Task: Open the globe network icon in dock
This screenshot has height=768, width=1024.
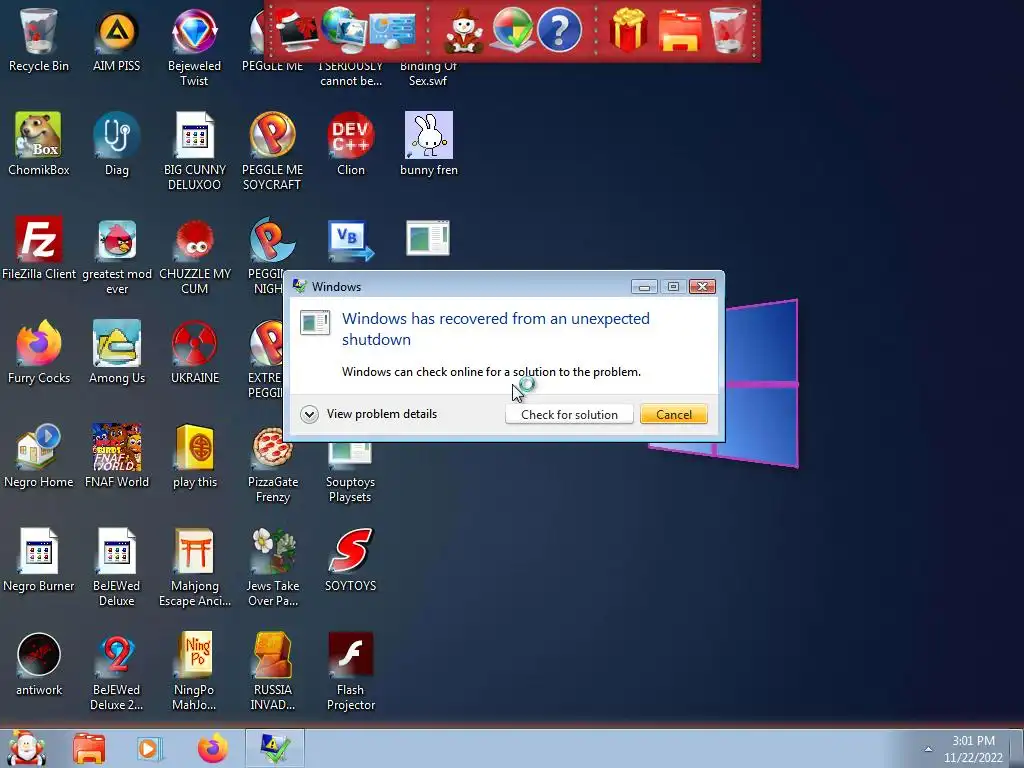Action: (344, 30)
